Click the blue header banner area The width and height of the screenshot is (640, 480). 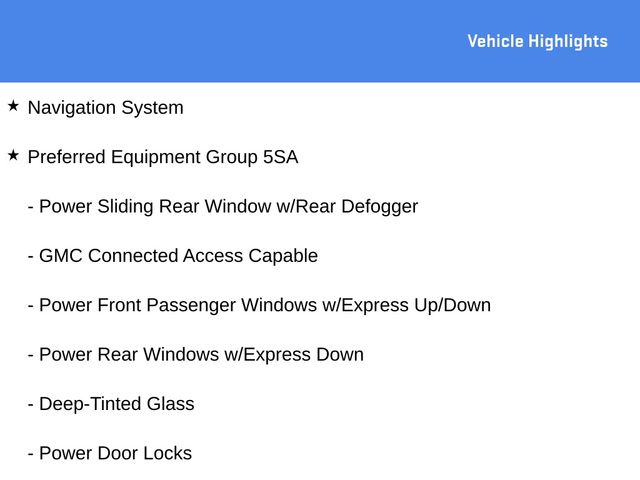320,41
